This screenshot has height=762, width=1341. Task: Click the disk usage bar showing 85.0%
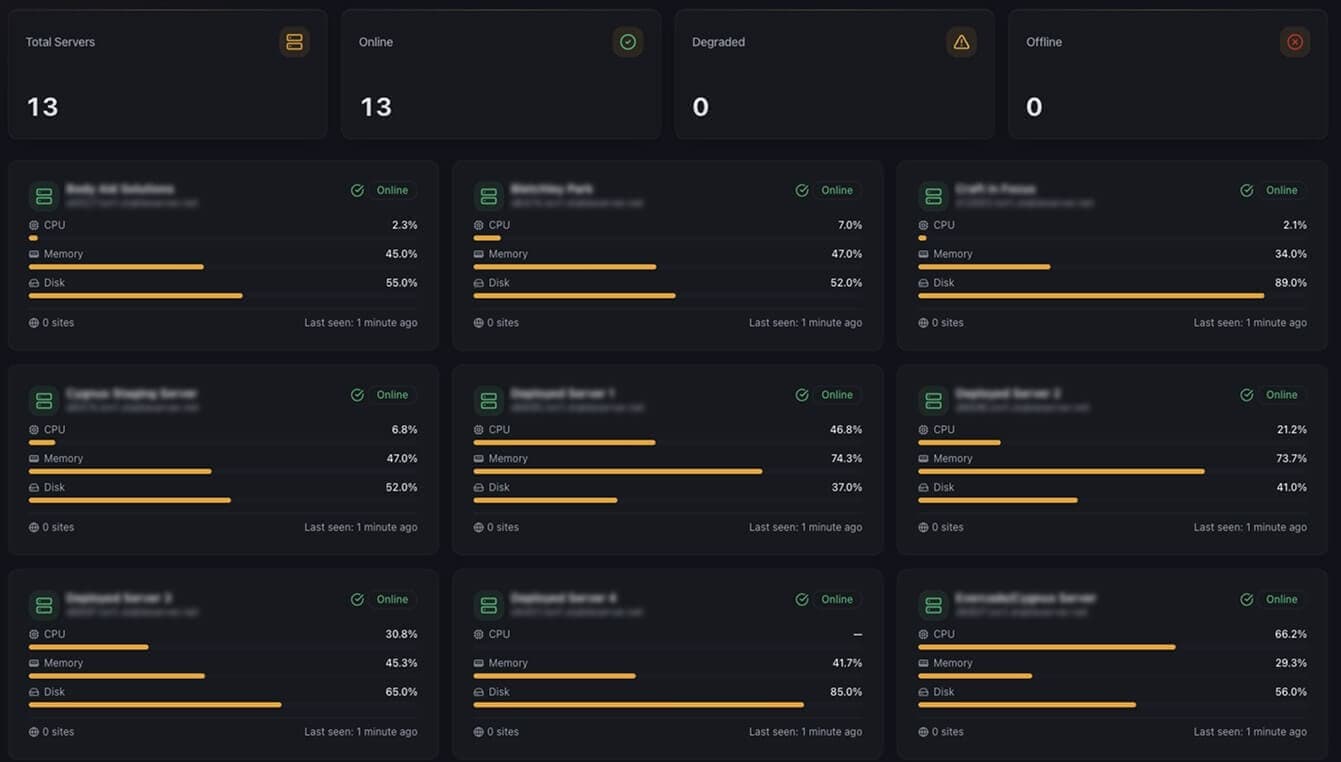[x=668, y=705]
